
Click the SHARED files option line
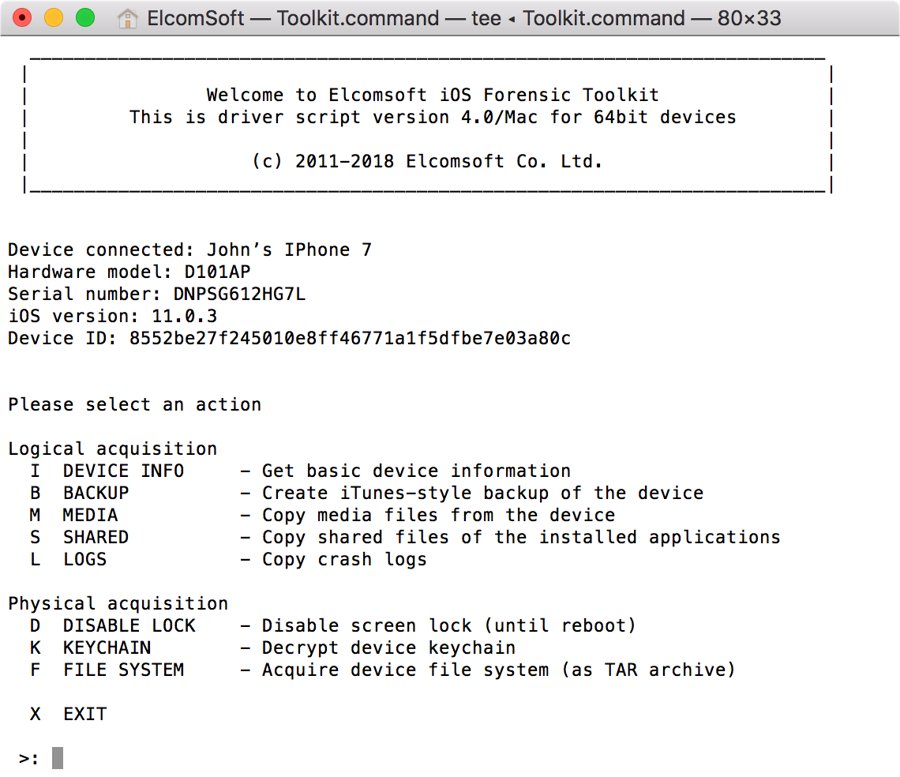coord(96,537)
